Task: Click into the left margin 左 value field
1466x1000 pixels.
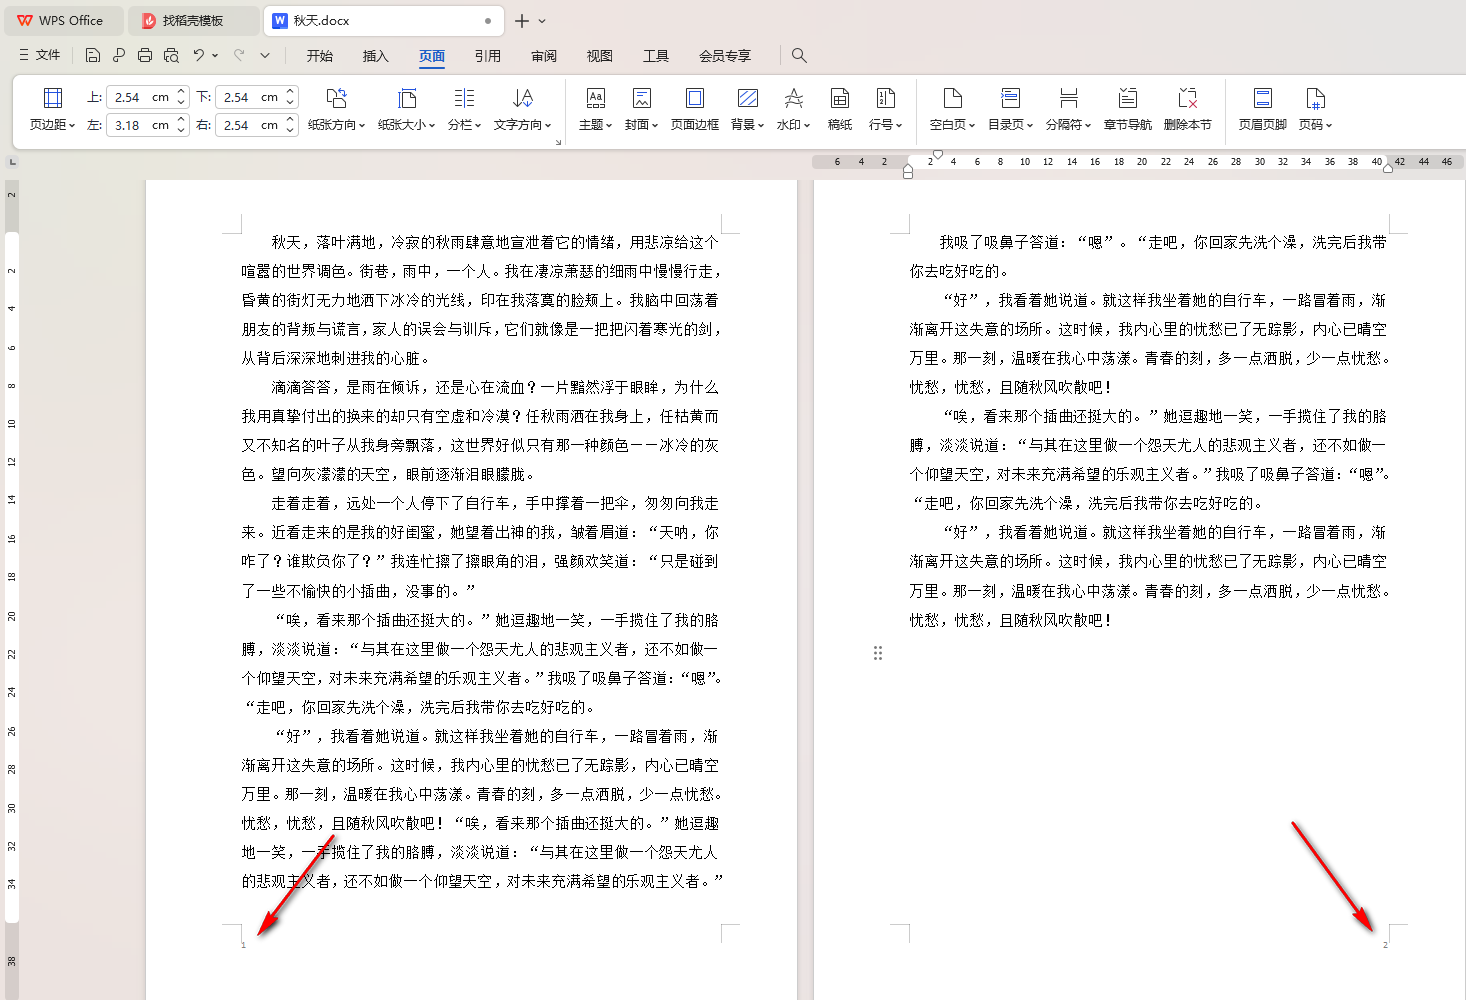Action: coord(140,125)
